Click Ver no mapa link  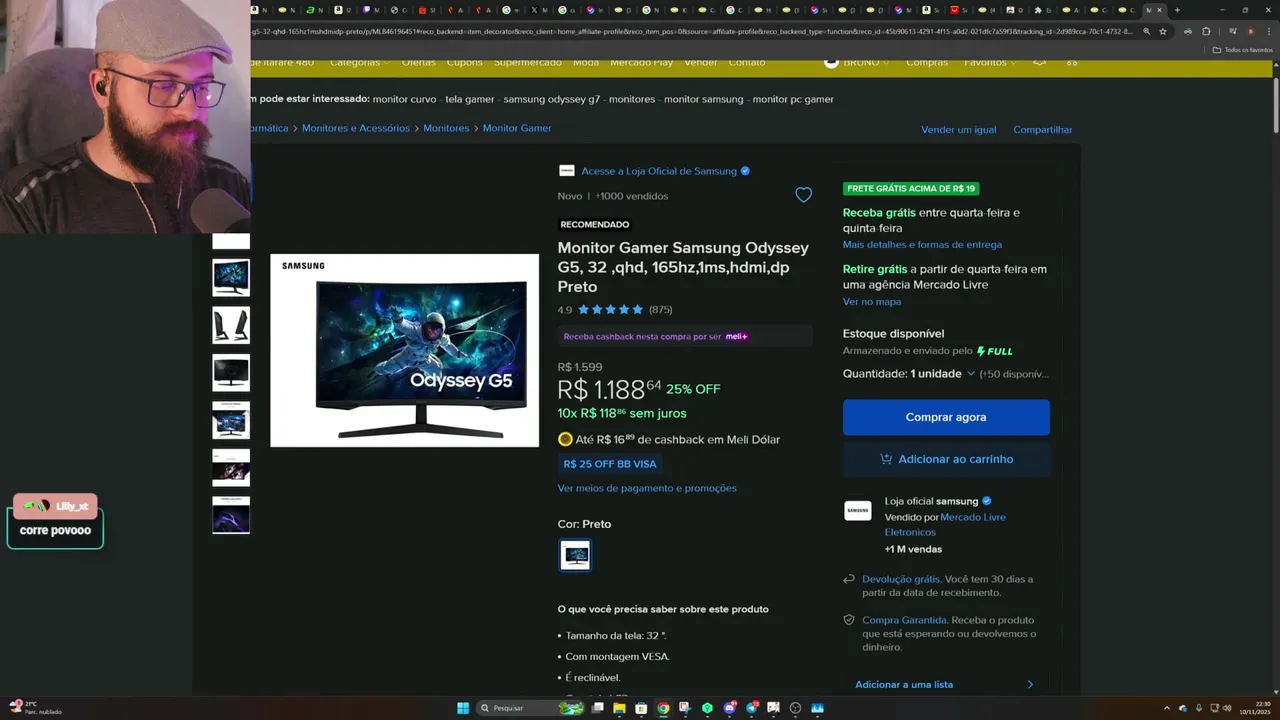coord(872,301)
